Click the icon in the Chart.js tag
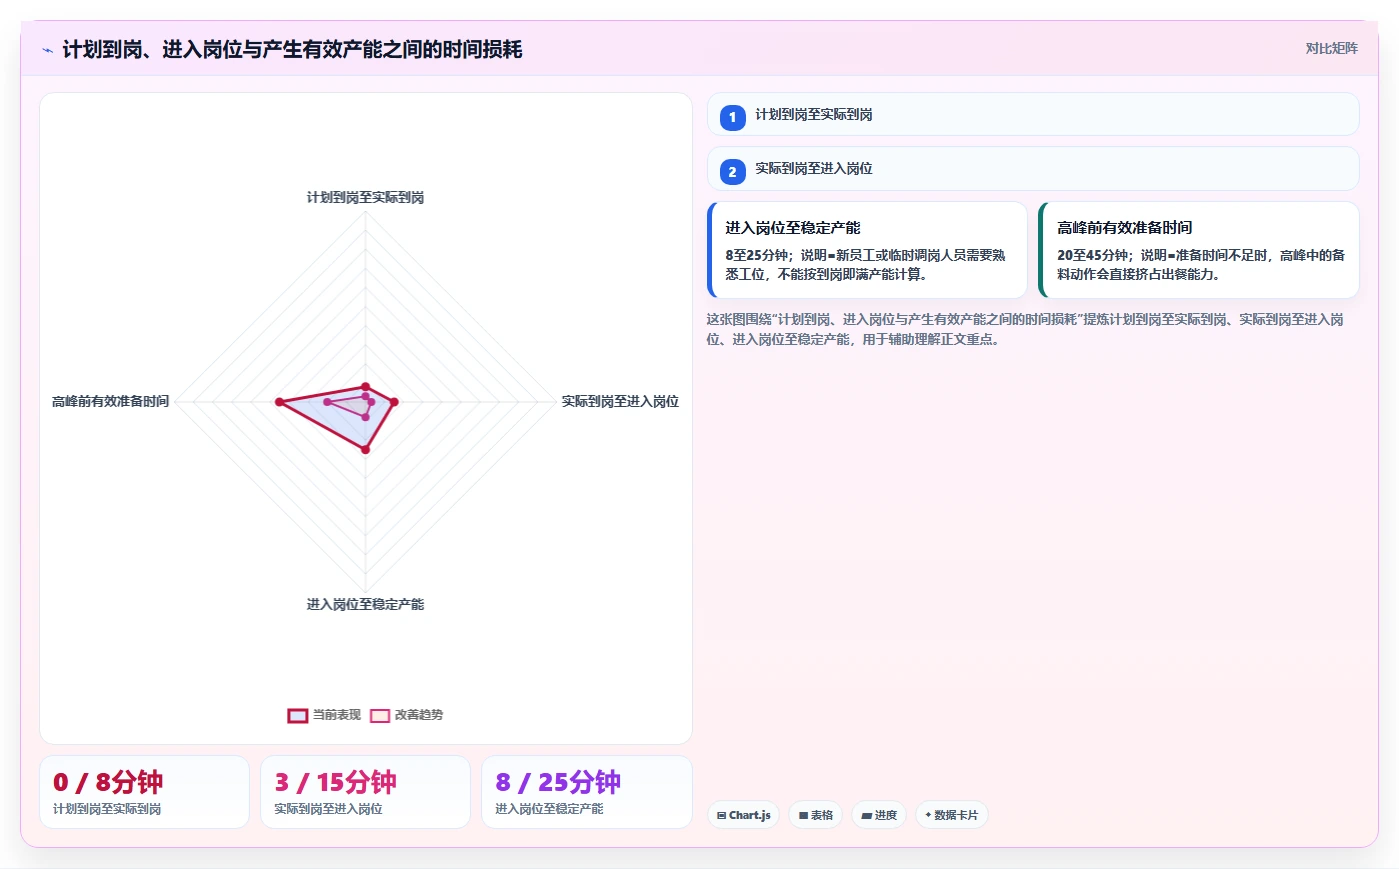Image resolution: width=1399 pixels, height=869 pixels. [x=721, y=816]
